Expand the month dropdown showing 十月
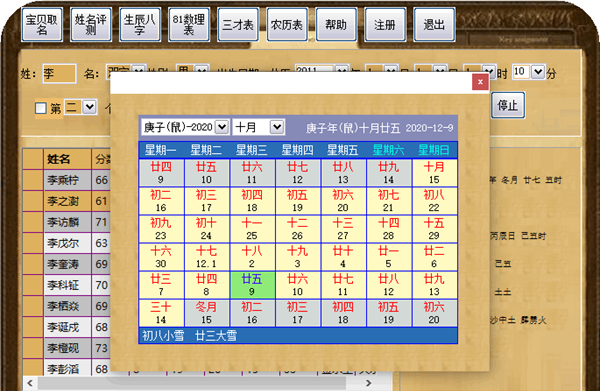The image size is (600, 391). [277, 127]
